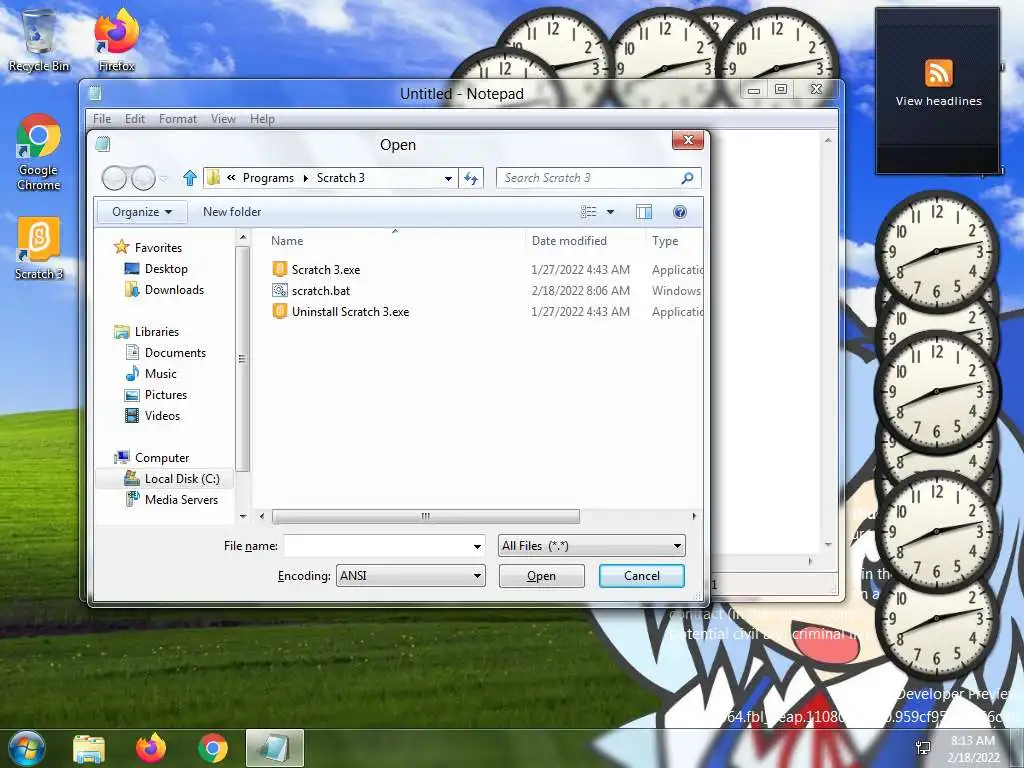
Task: Select Pictures library
Action: (x=166, y=394)
